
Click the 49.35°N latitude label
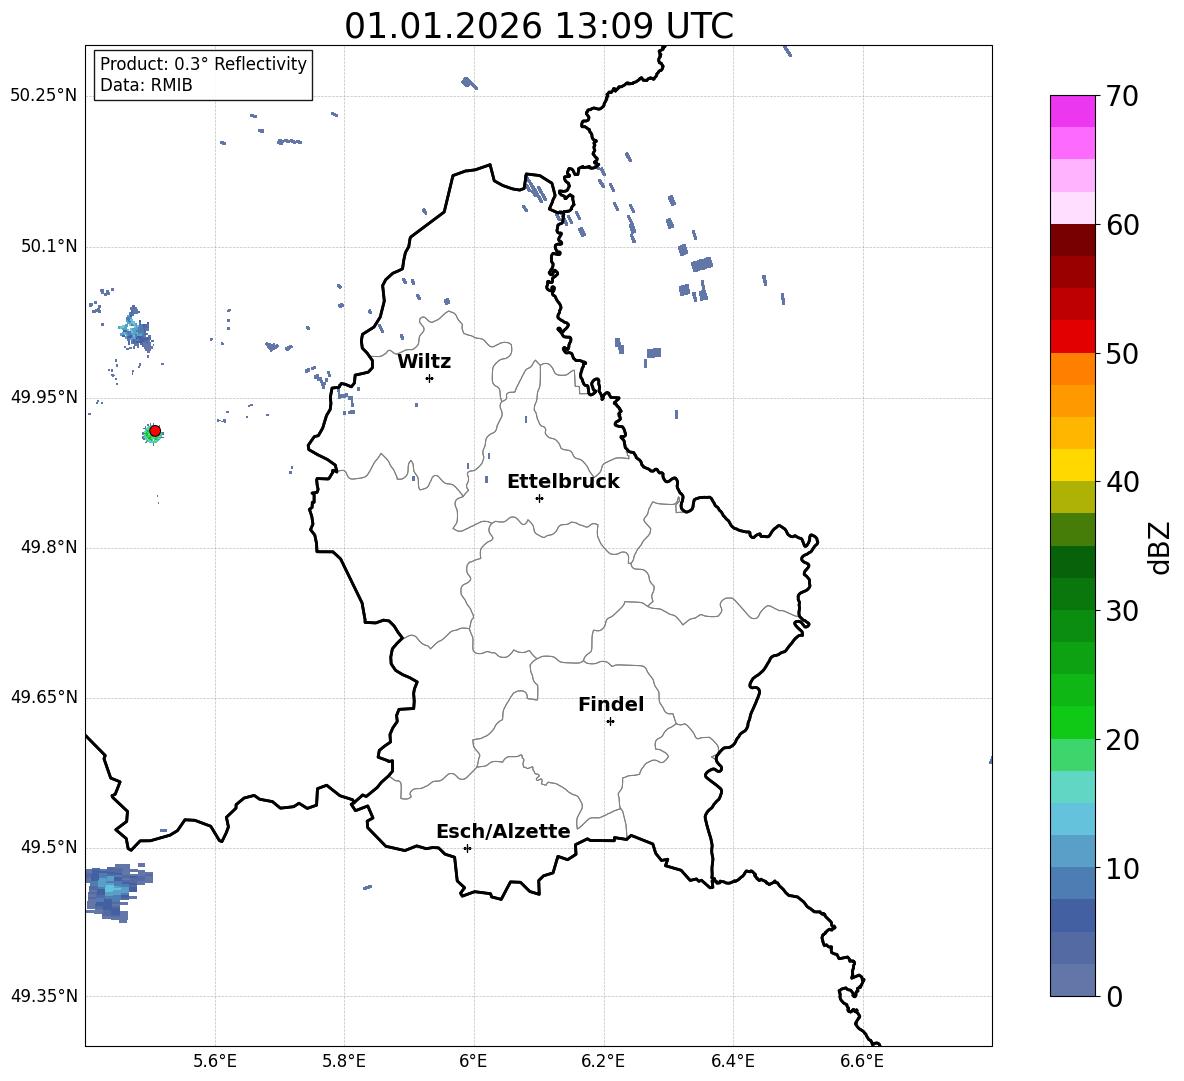[x=44, y=996]
